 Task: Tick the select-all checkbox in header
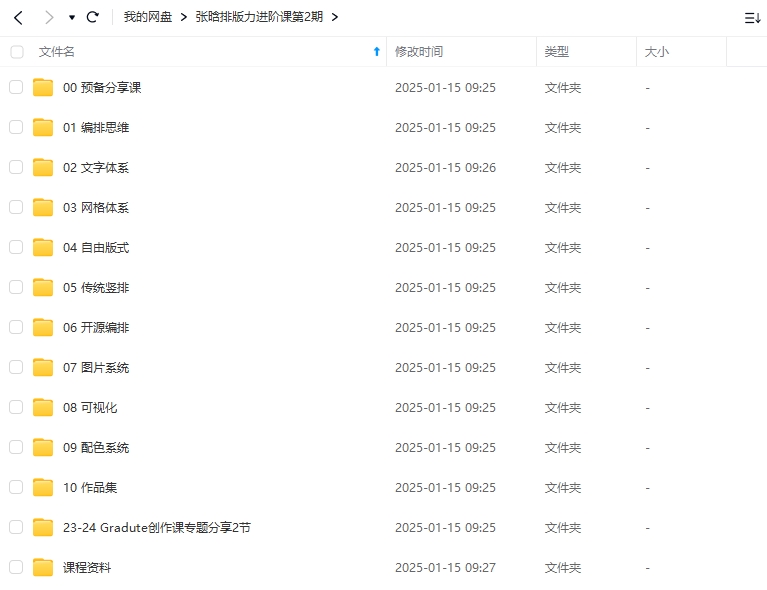click(16, 52)
